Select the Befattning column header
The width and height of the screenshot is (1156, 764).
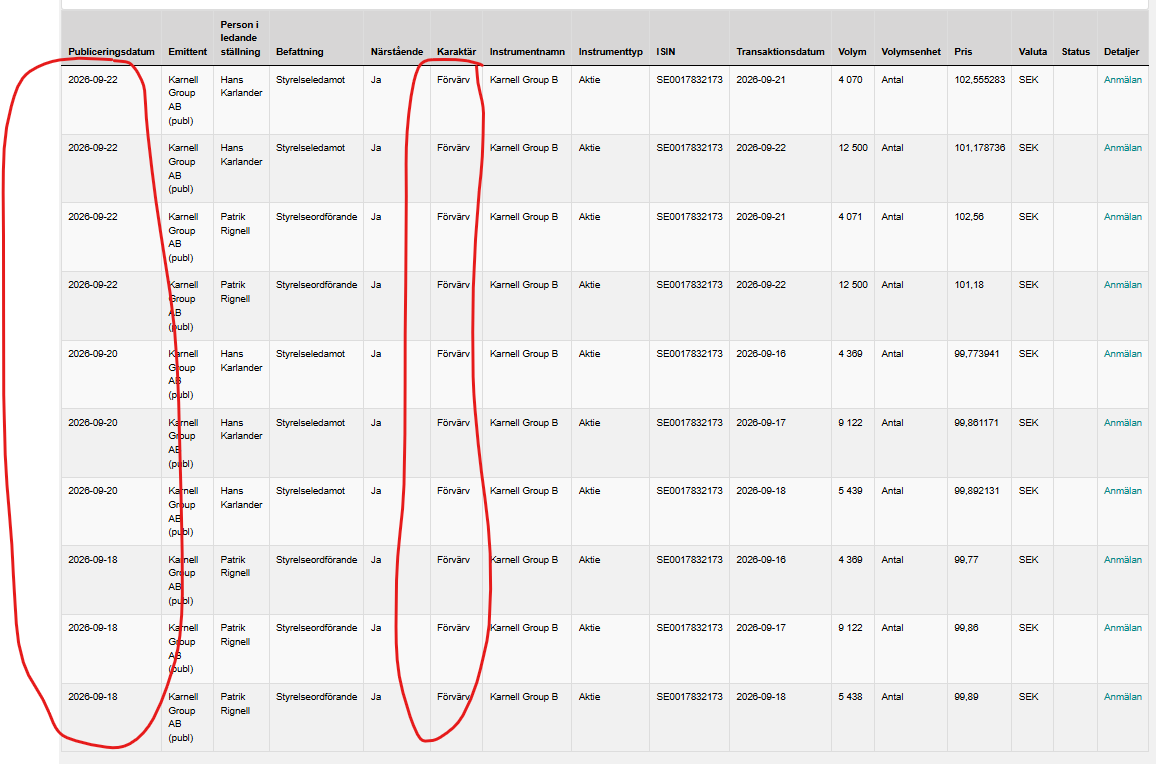pyautogui.click(x=299, y=52)
